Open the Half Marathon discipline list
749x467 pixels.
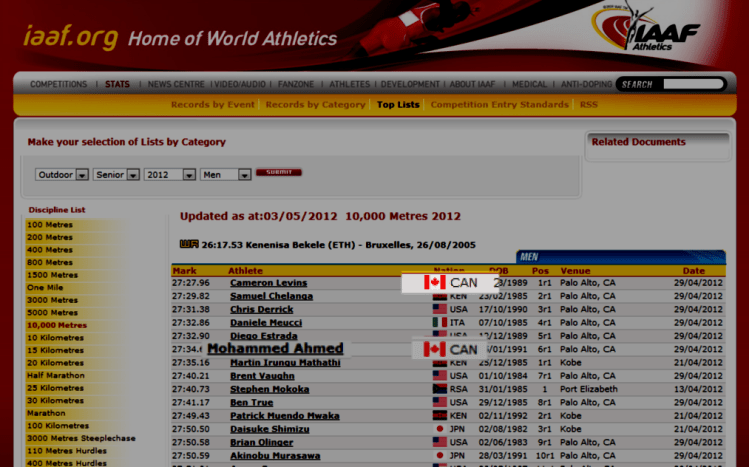pos(55,375)
